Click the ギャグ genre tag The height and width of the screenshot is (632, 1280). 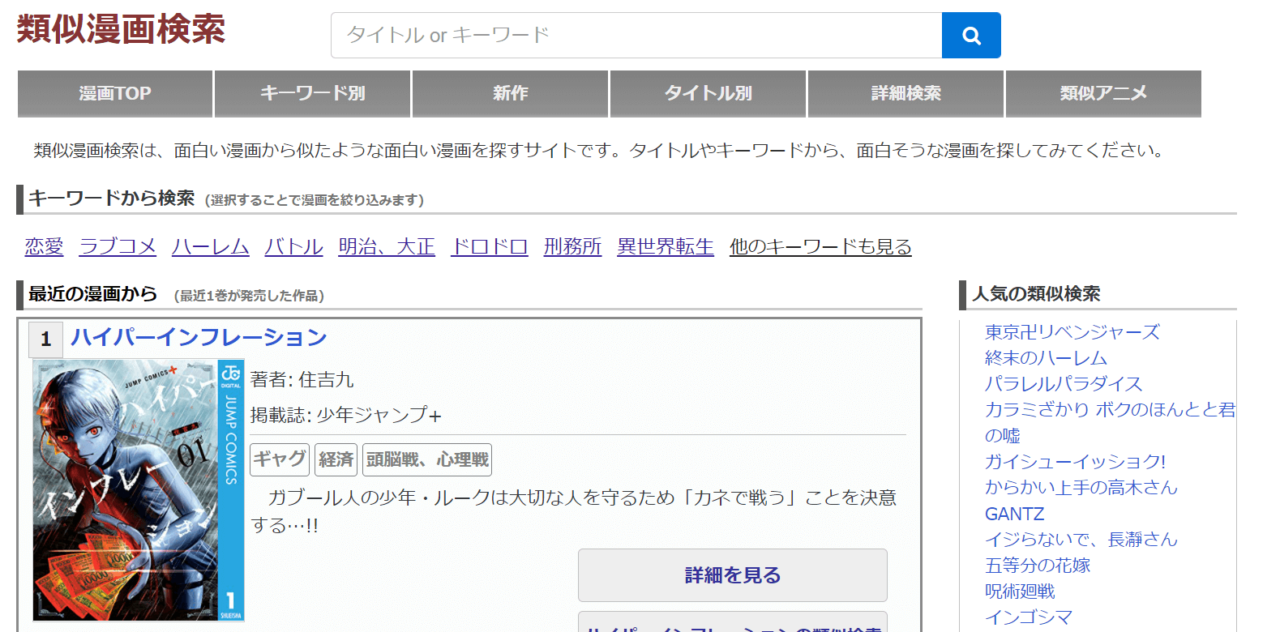coord(279,460)
